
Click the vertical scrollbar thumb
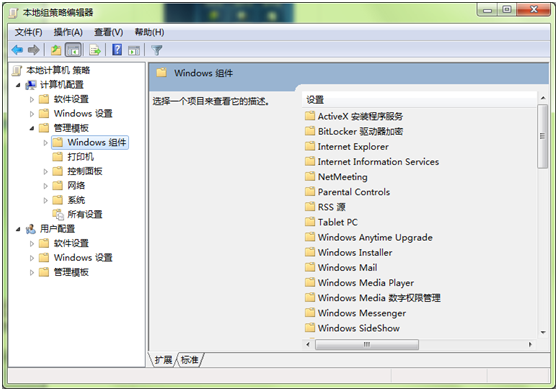coord(543,136)
